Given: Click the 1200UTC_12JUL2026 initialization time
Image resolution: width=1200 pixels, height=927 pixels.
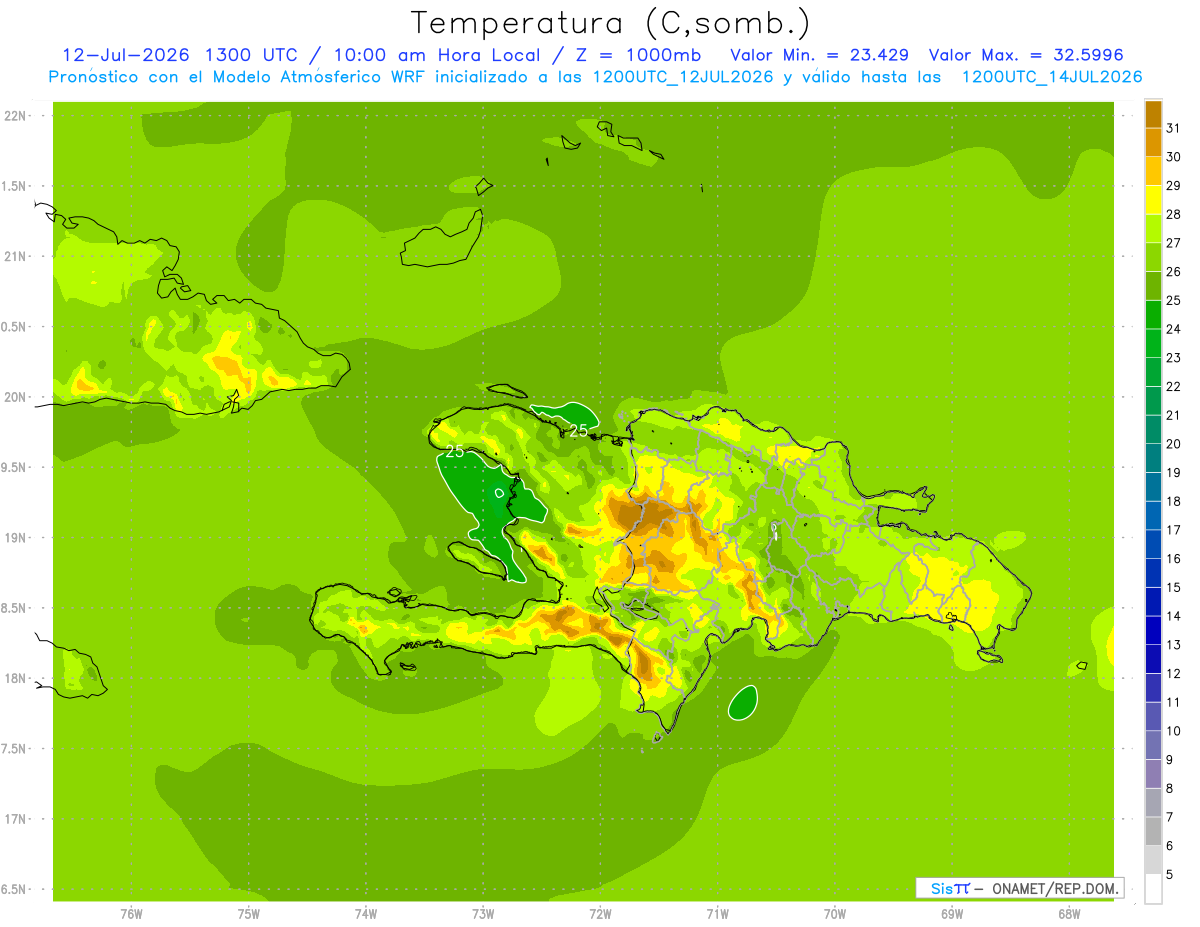Looking at the screenshot, I should click(x=683, y=77).
